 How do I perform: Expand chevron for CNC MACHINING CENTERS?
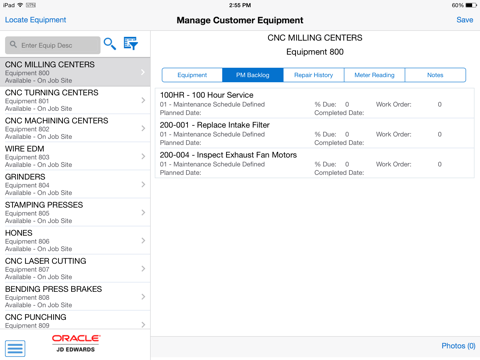click(143, 128)
